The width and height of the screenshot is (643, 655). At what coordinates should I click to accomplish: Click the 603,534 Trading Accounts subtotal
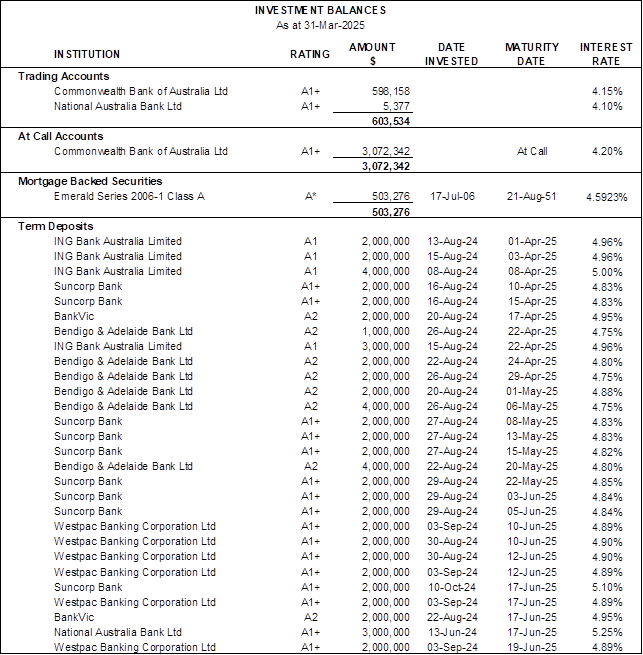[x=387, y=121]
